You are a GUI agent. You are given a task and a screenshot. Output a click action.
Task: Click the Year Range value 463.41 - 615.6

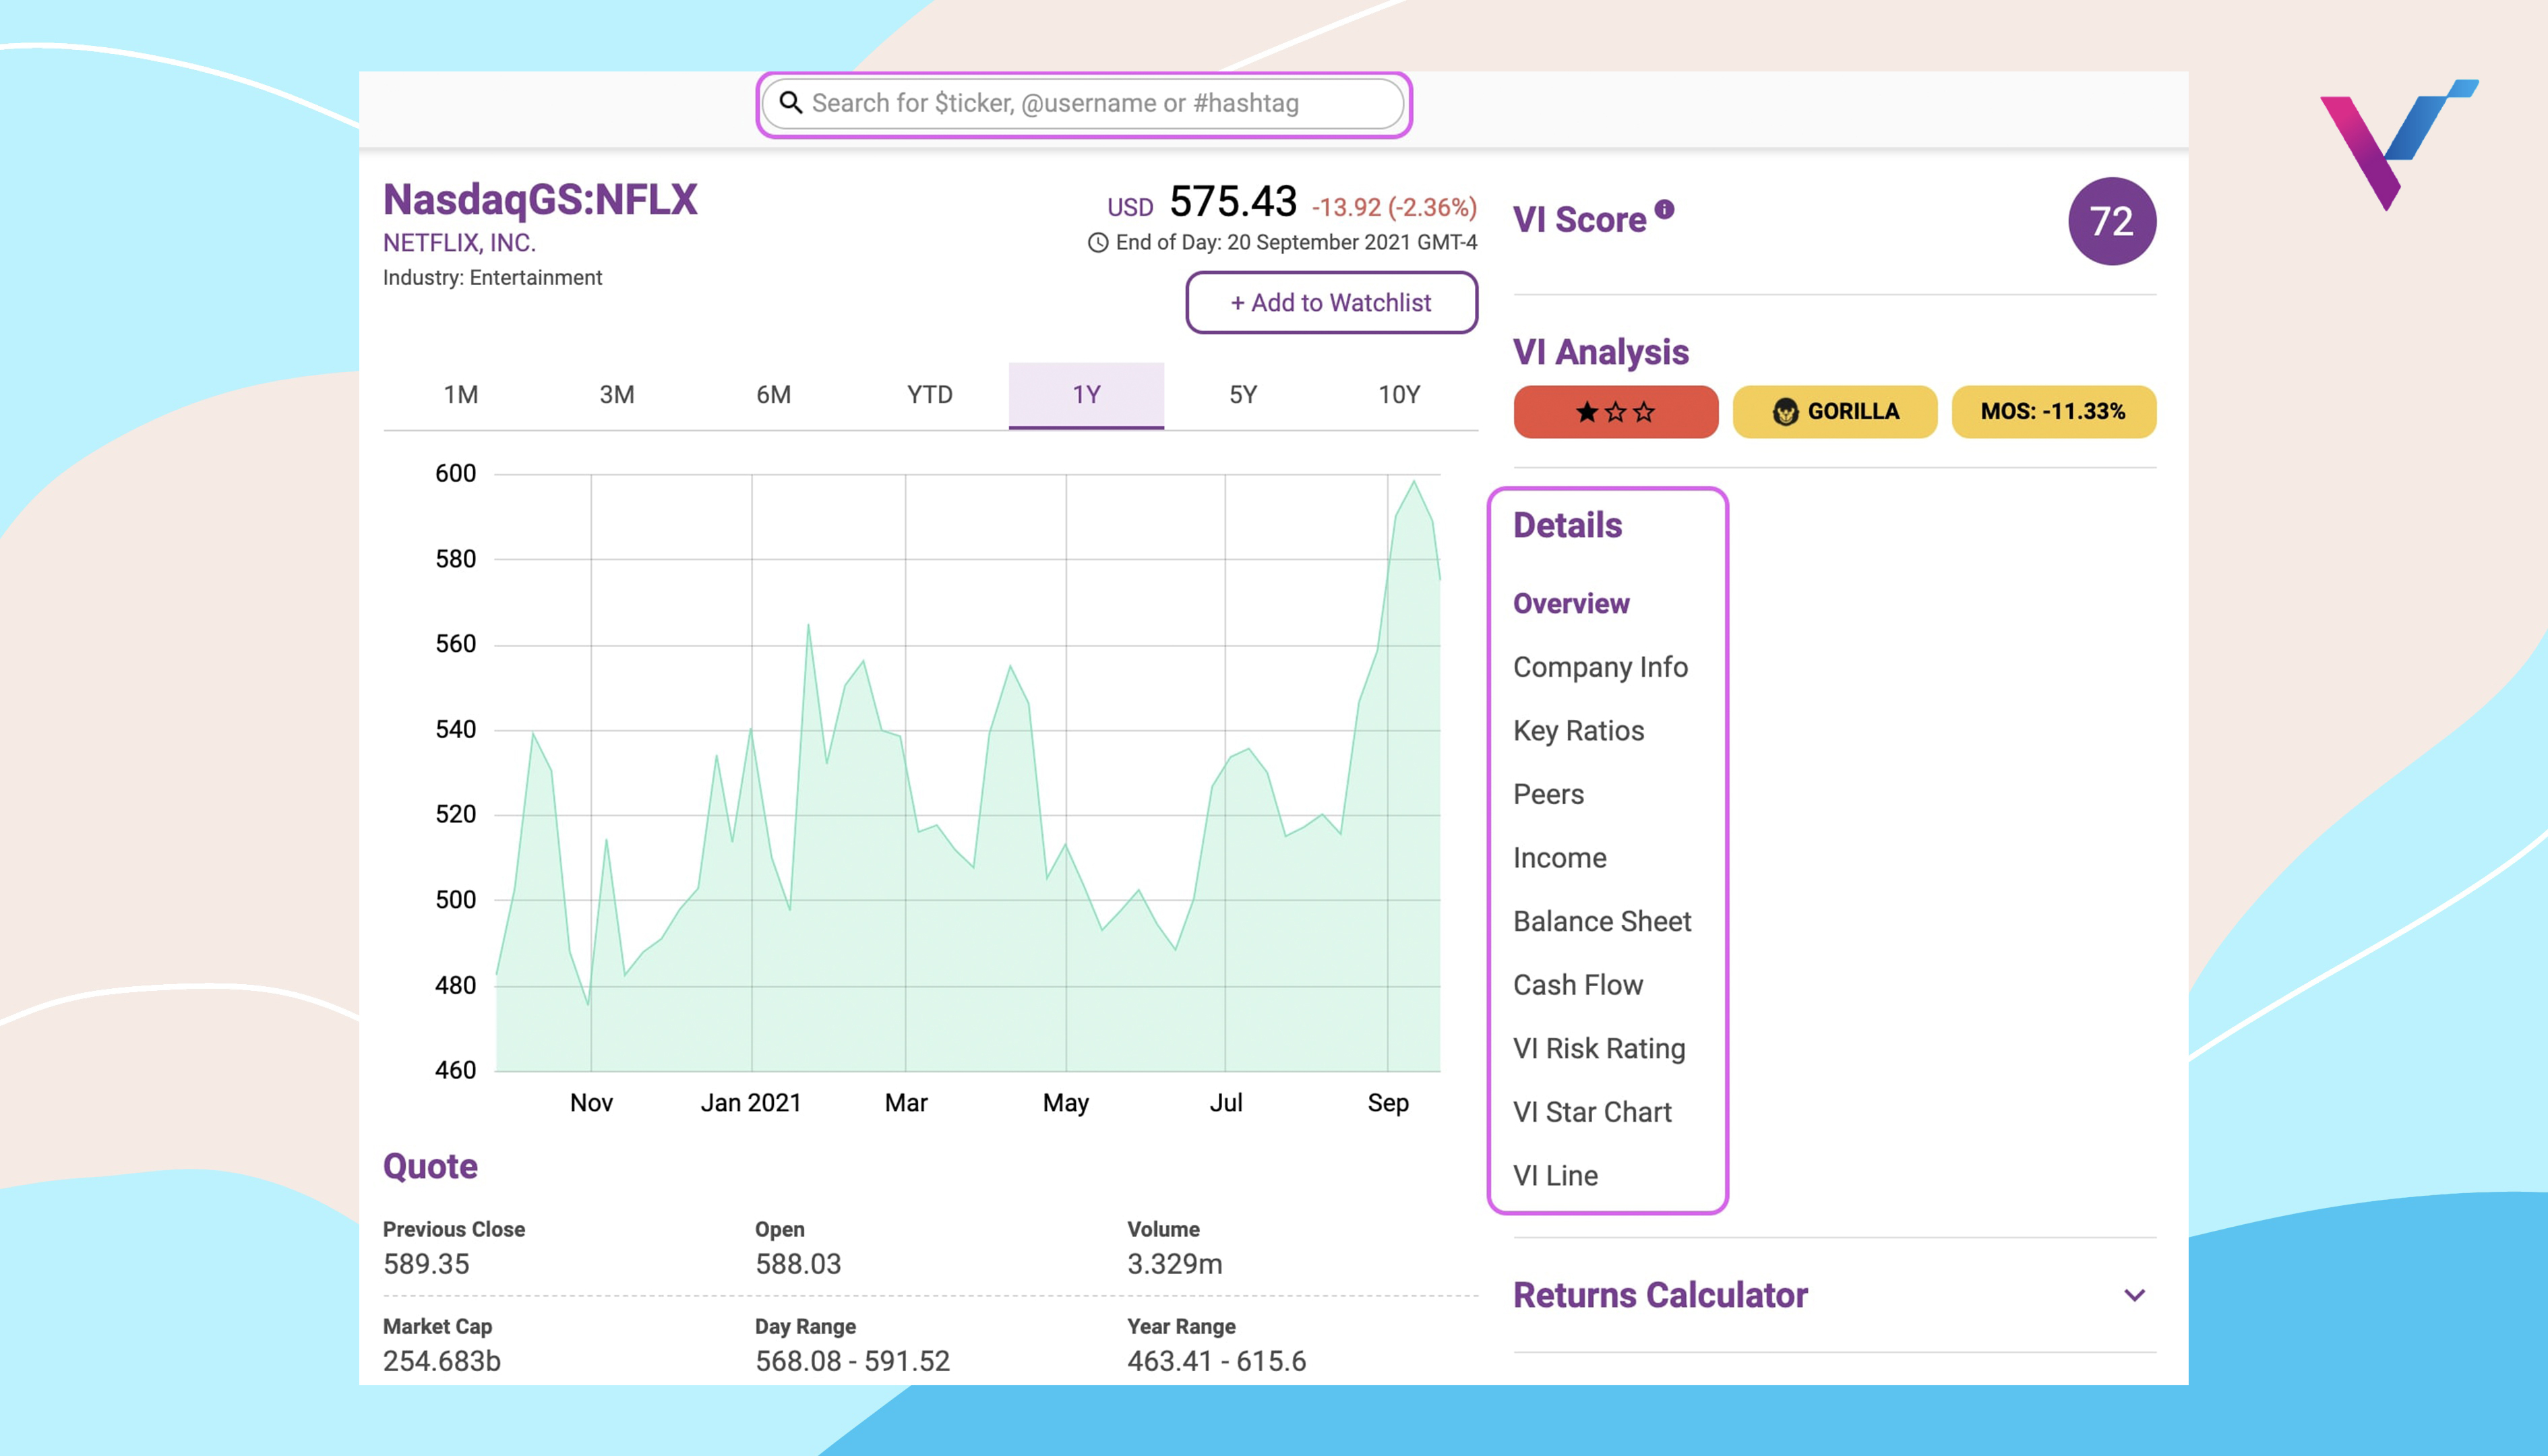[1216, 1361]
